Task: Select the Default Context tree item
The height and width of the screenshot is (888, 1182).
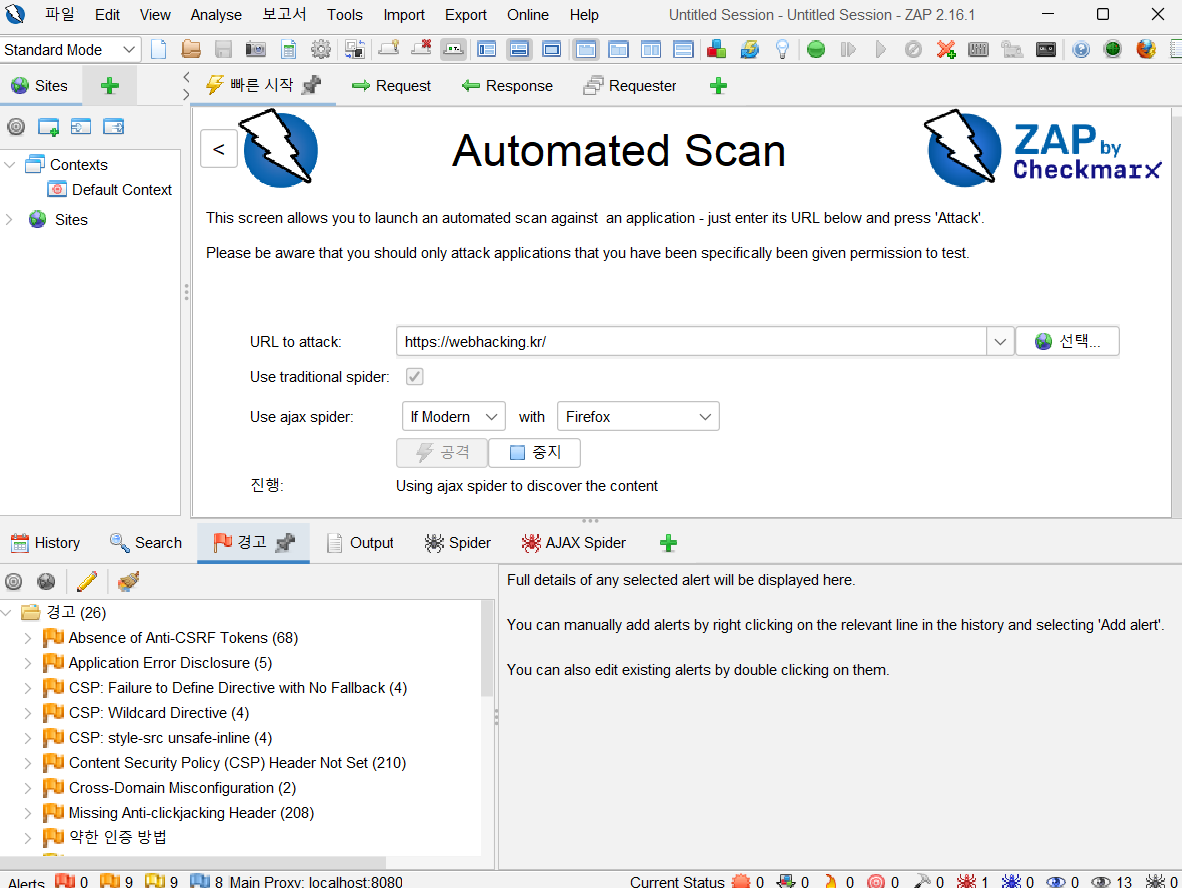Action: (x=121, y=190)
